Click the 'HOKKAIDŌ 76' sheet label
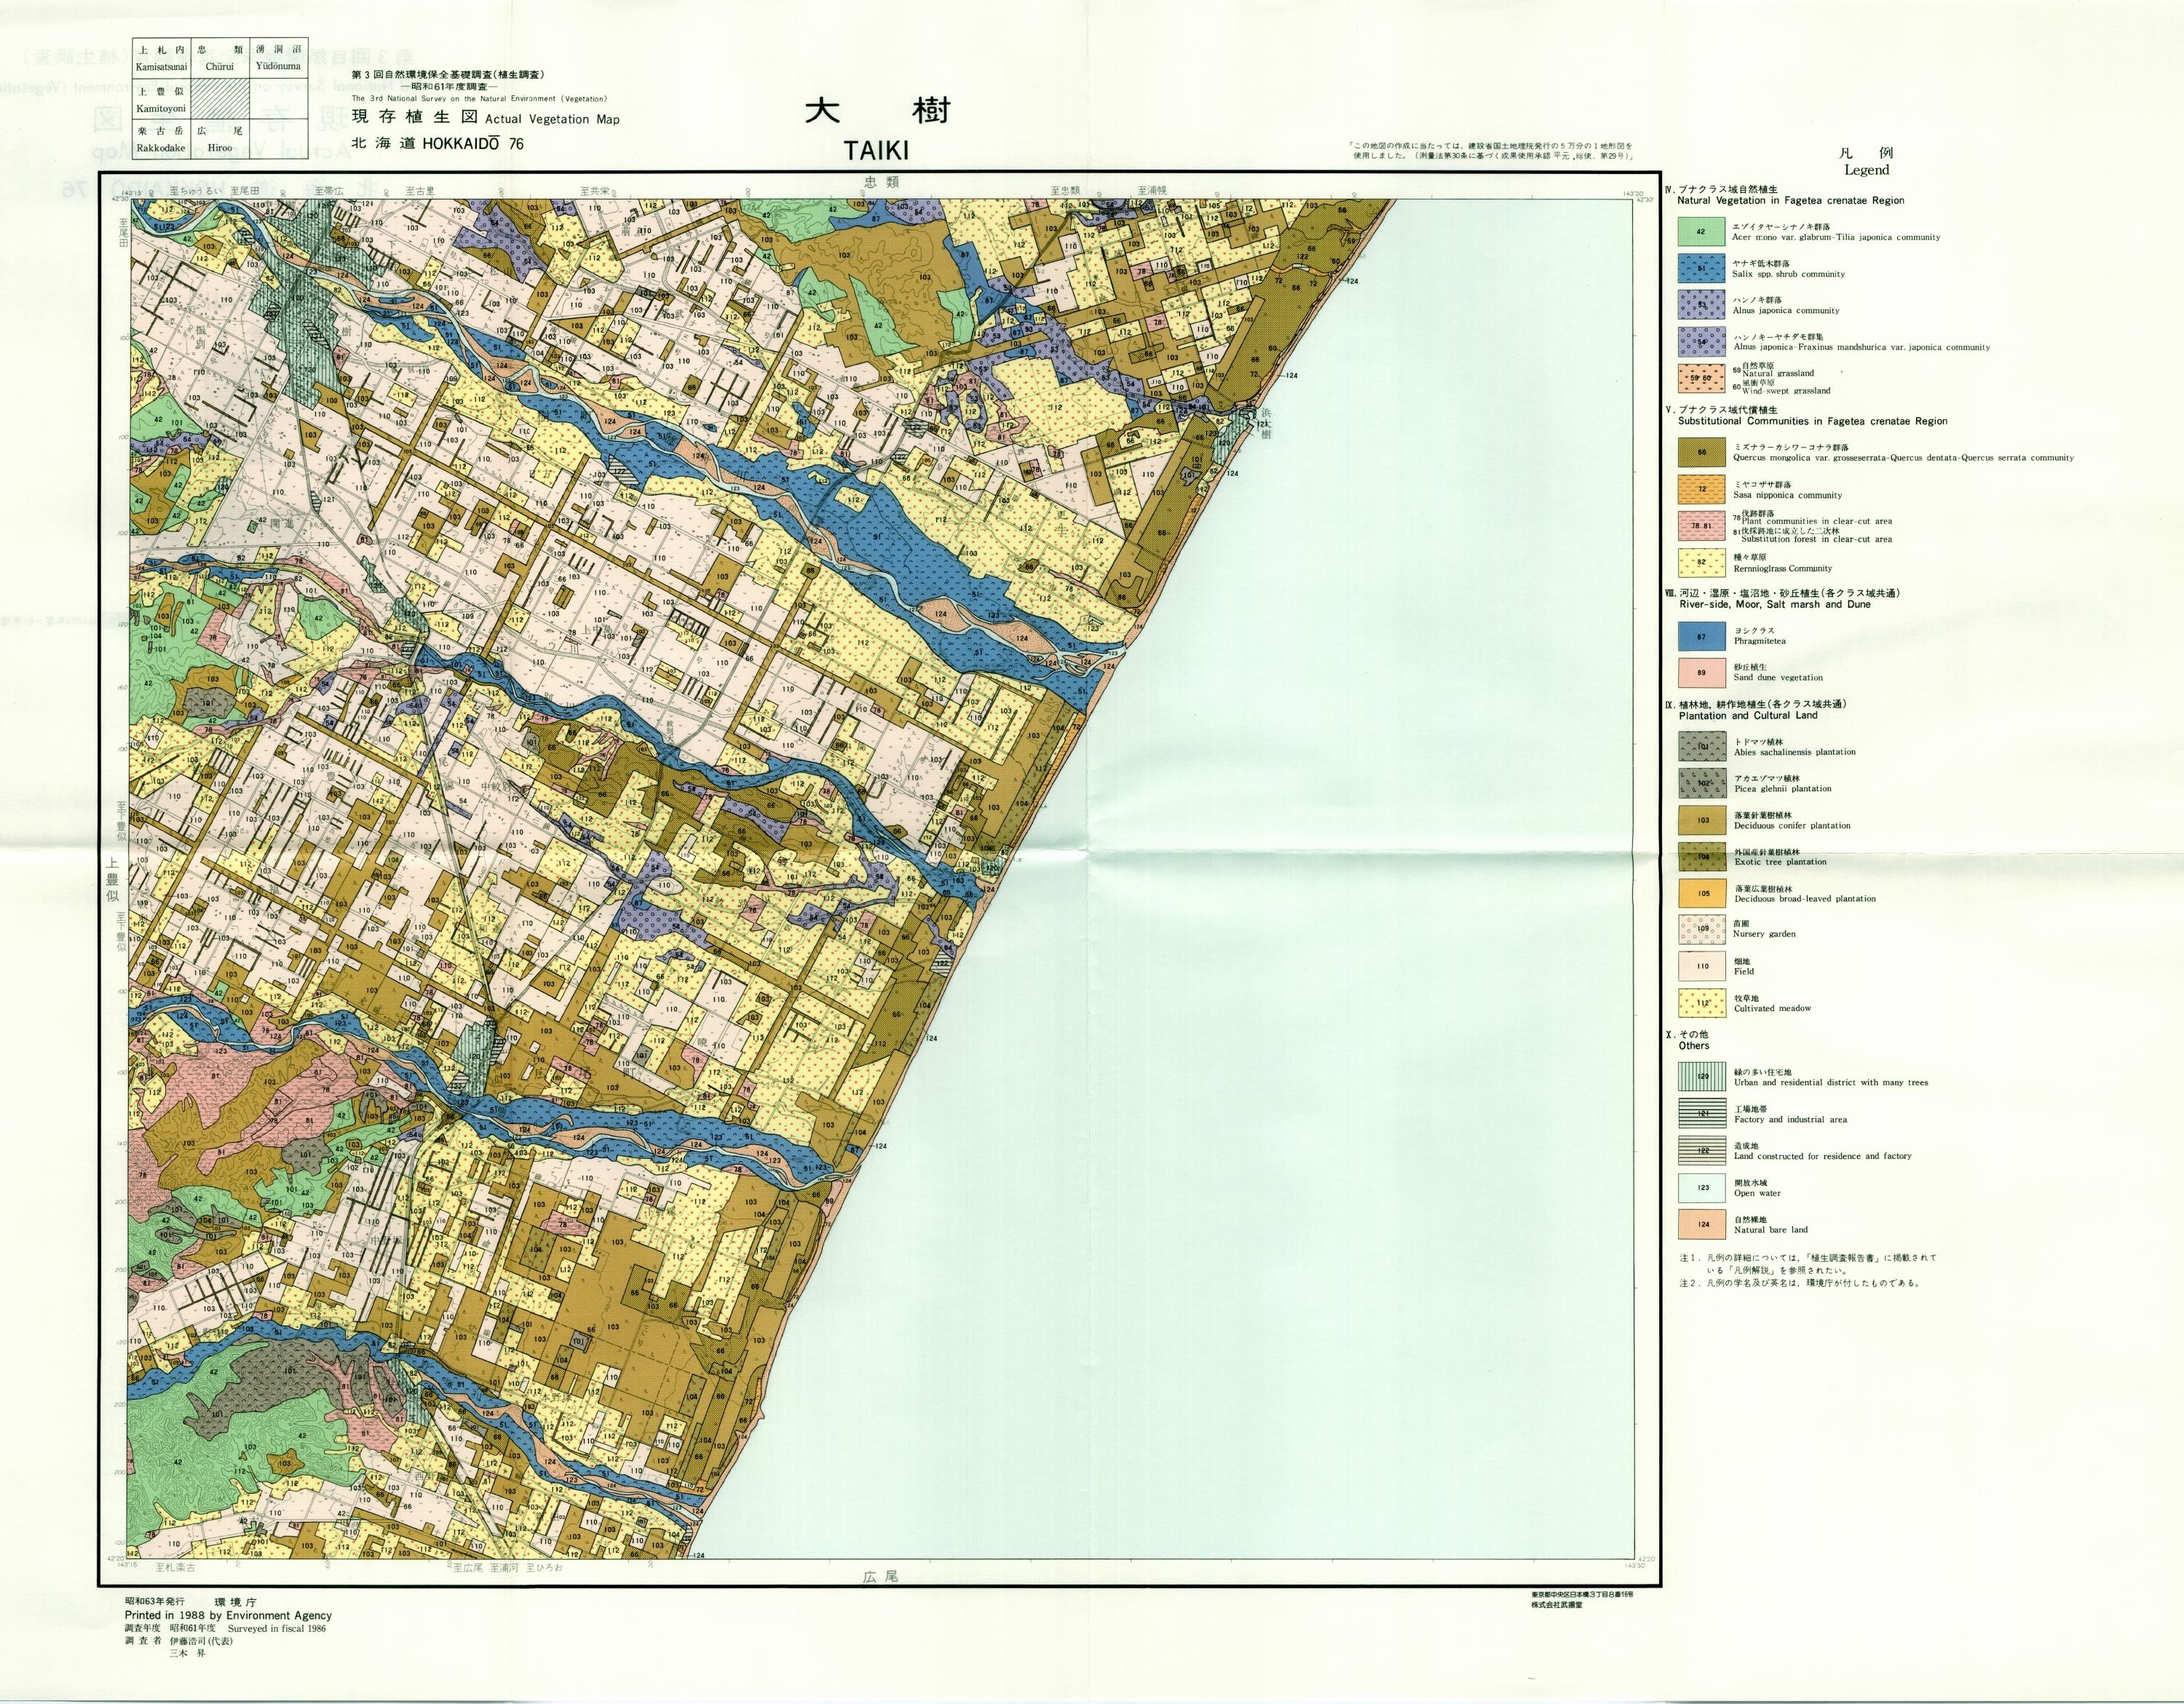The width and height of the screenshot is (2184, 1704). (x=472, y=144)
